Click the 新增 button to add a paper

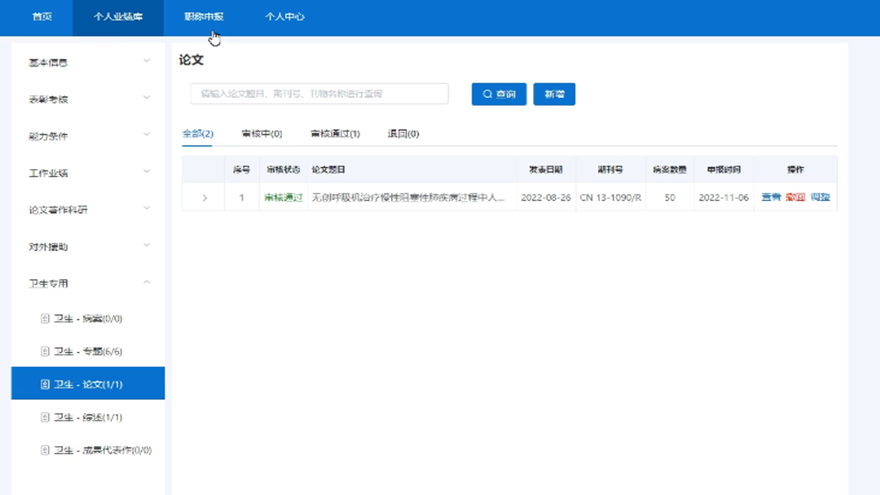point(554,94)
